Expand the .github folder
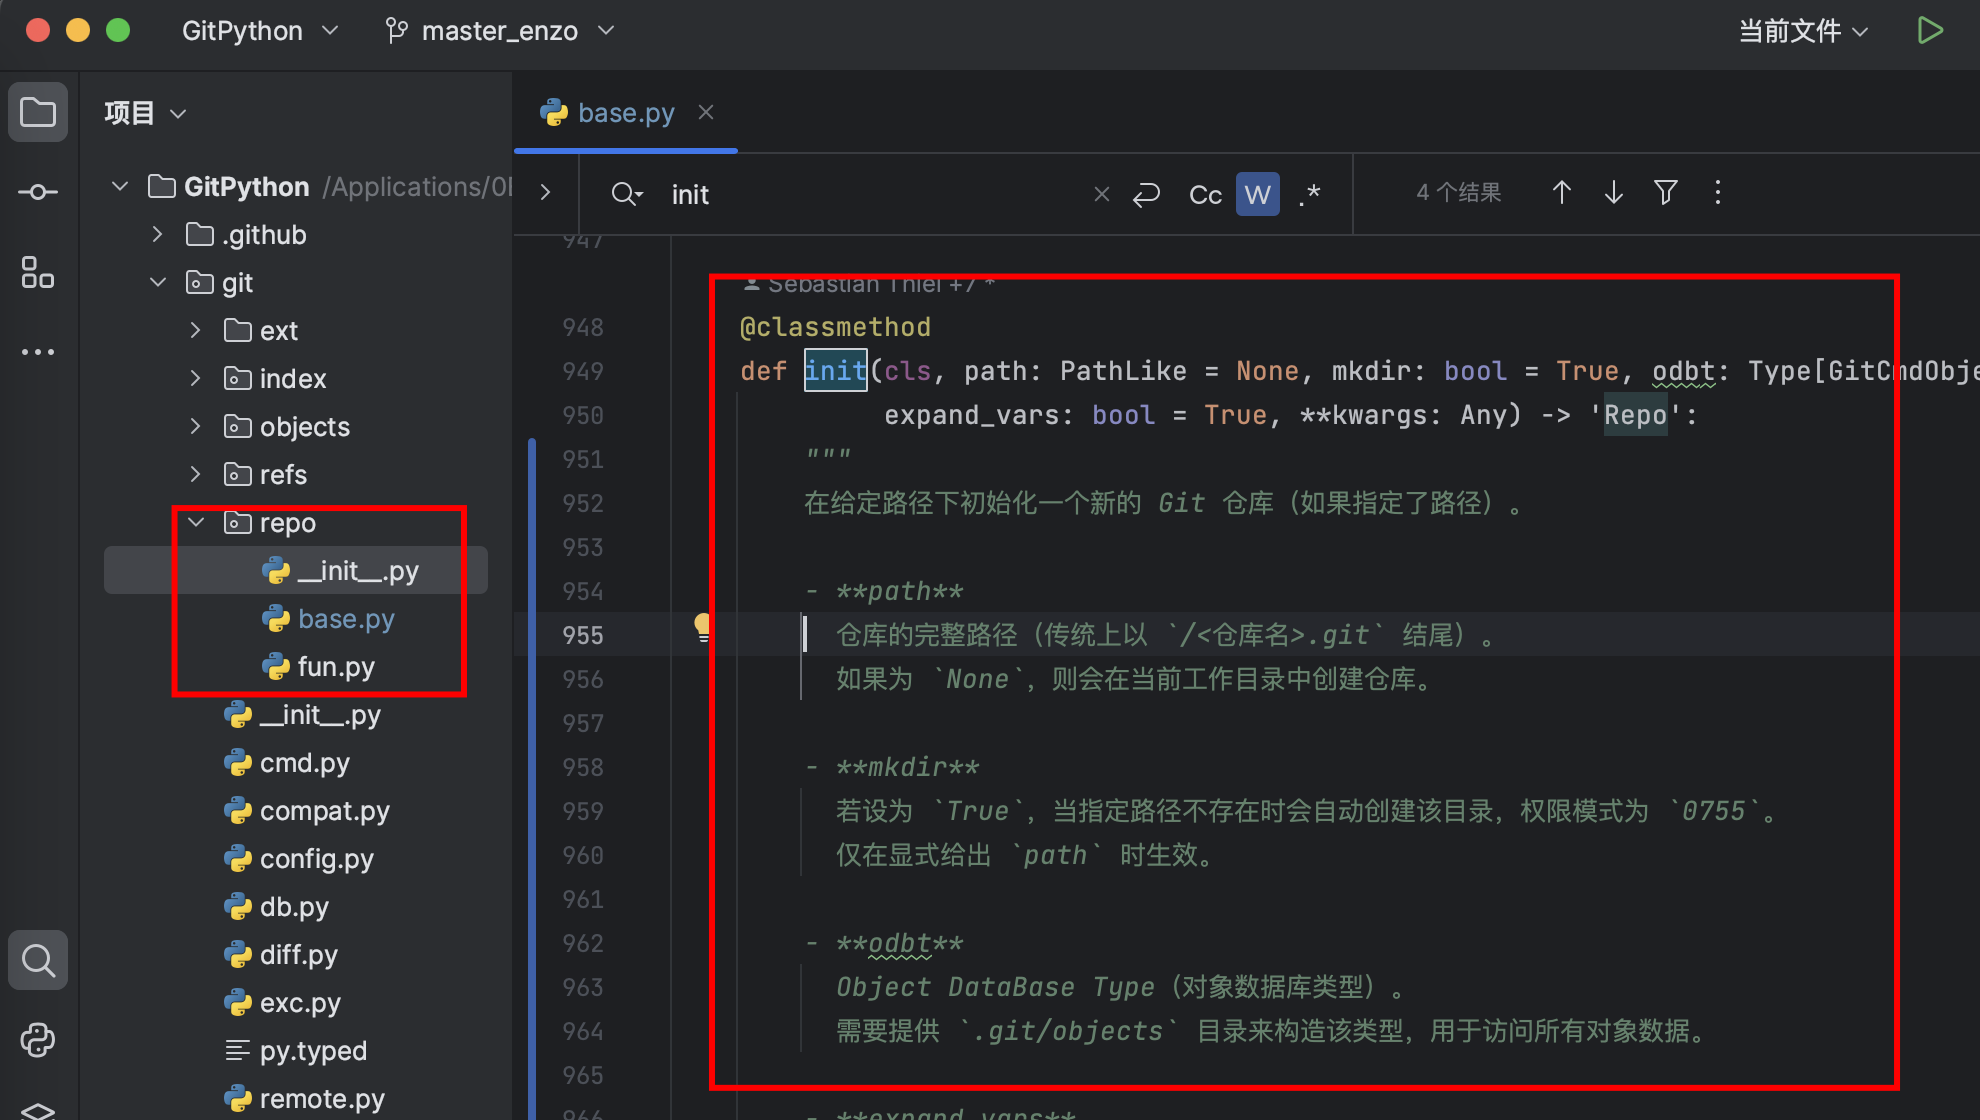The width and height of the screenshot is (1980, 1120). [157, 235]
